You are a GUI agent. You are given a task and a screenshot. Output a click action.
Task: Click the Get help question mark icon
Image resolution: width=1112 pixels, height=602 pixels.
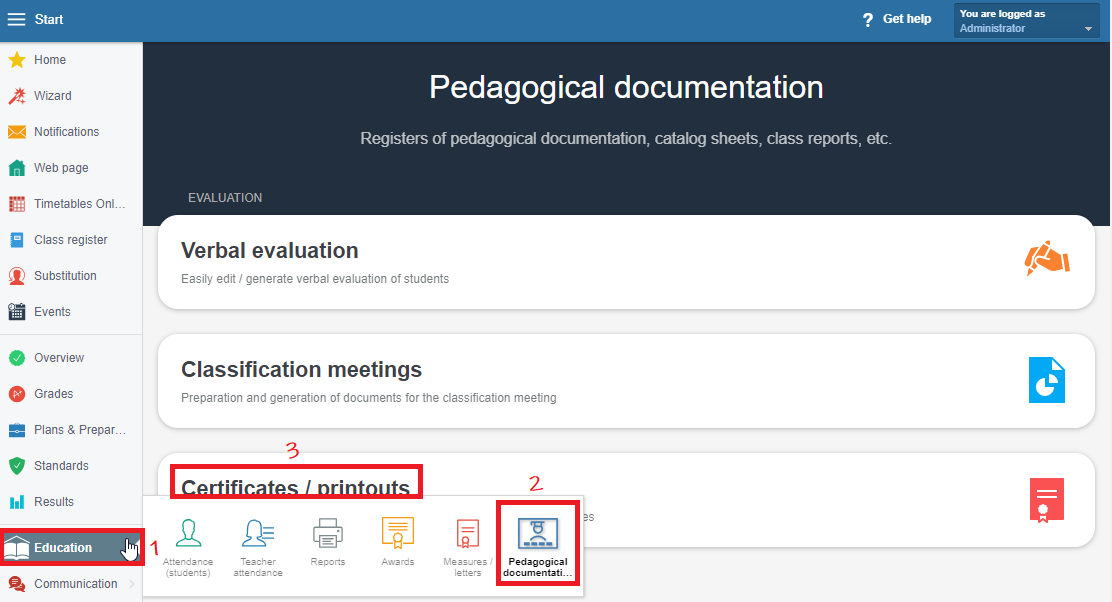pyautogui.click(x=868, y=20)
